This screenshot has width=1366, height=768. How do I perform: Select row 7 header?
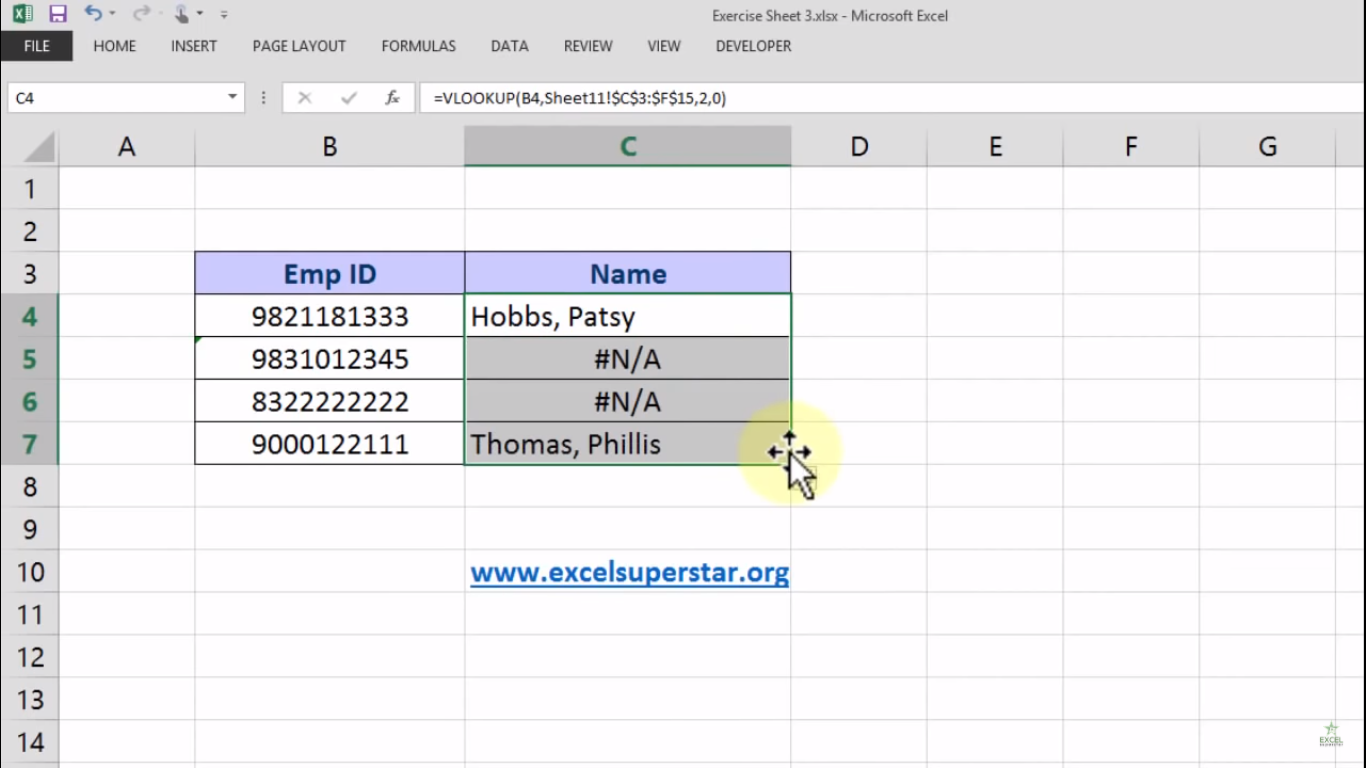[x=30, y=443]
